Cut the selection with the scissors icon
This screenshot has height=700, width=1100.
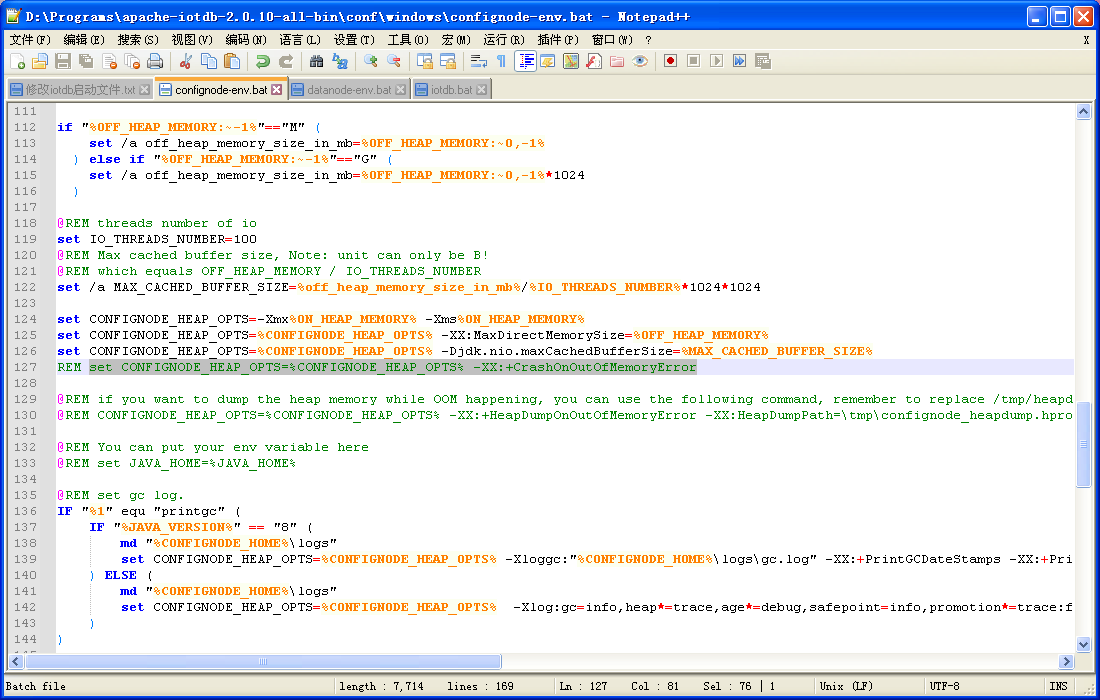tap(186, 62)
